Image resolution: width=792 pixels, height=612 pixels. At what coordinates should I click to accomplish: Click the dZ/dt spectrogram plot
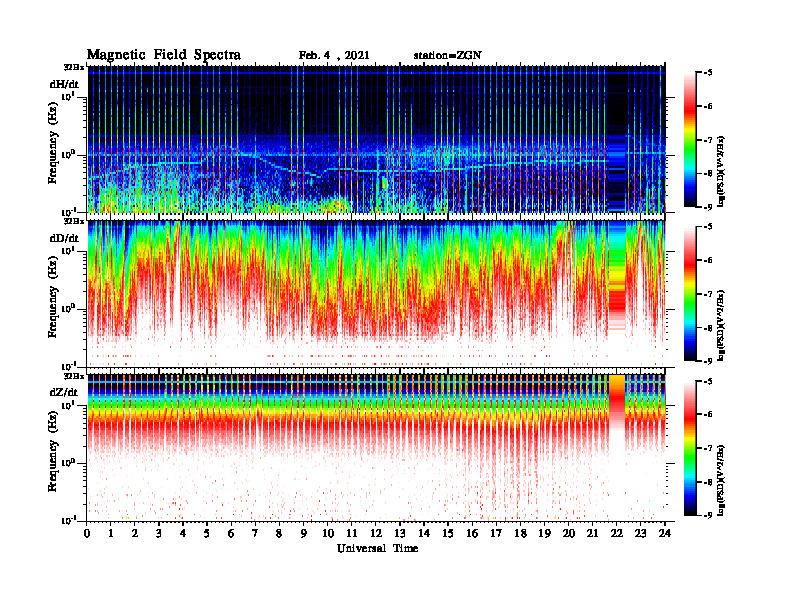[x=376, y=447]
